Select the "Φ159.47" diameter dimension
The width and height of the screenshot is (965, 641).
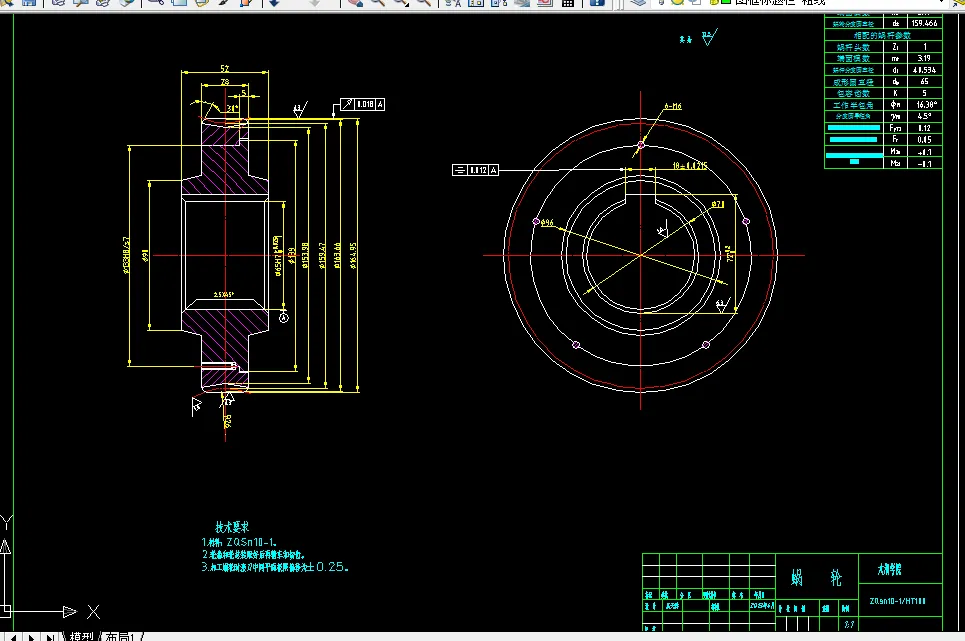[x=322, y=255]
